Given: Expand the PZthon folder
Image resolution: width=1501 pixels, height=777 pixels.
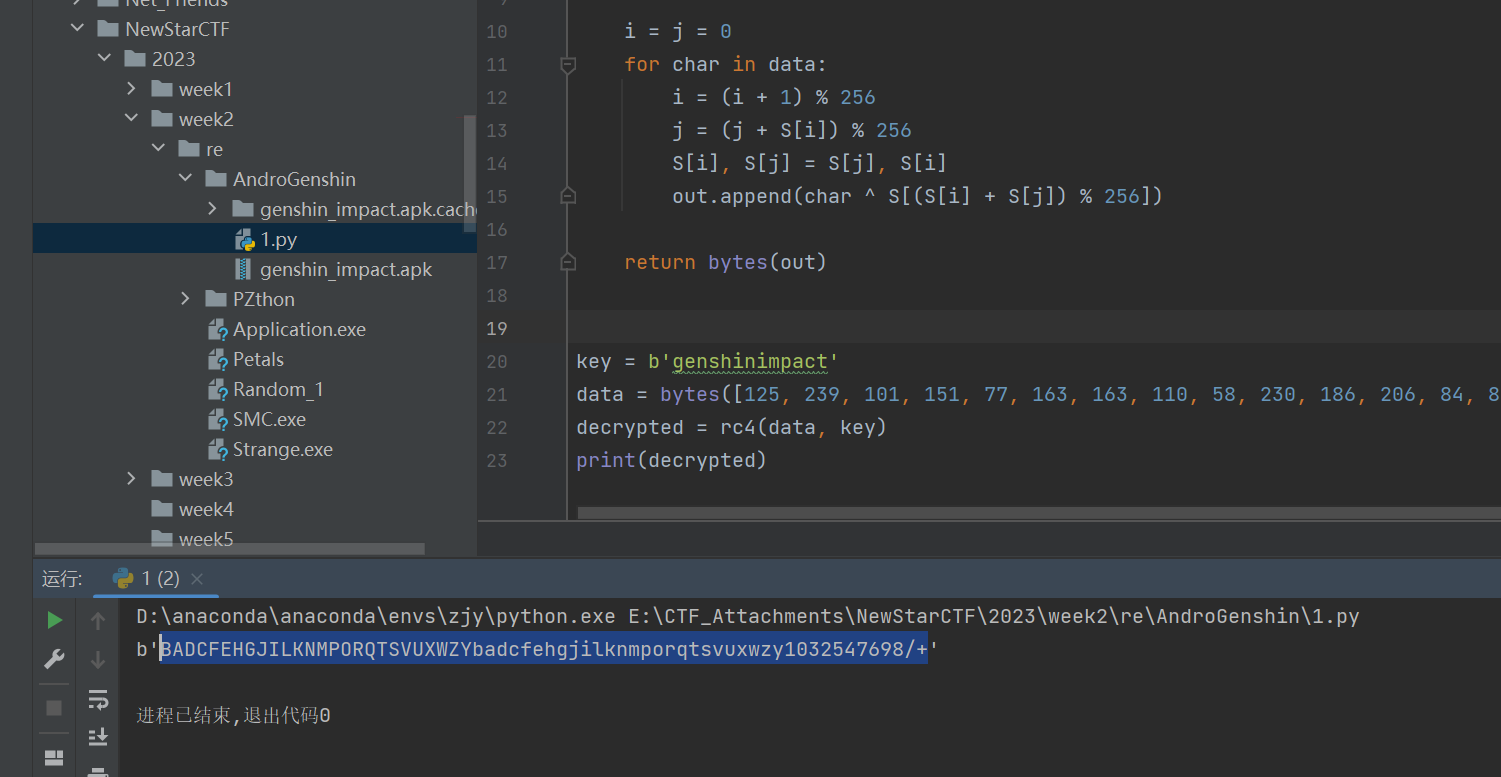Looking at the screenshot, I should tap(186, 299).
